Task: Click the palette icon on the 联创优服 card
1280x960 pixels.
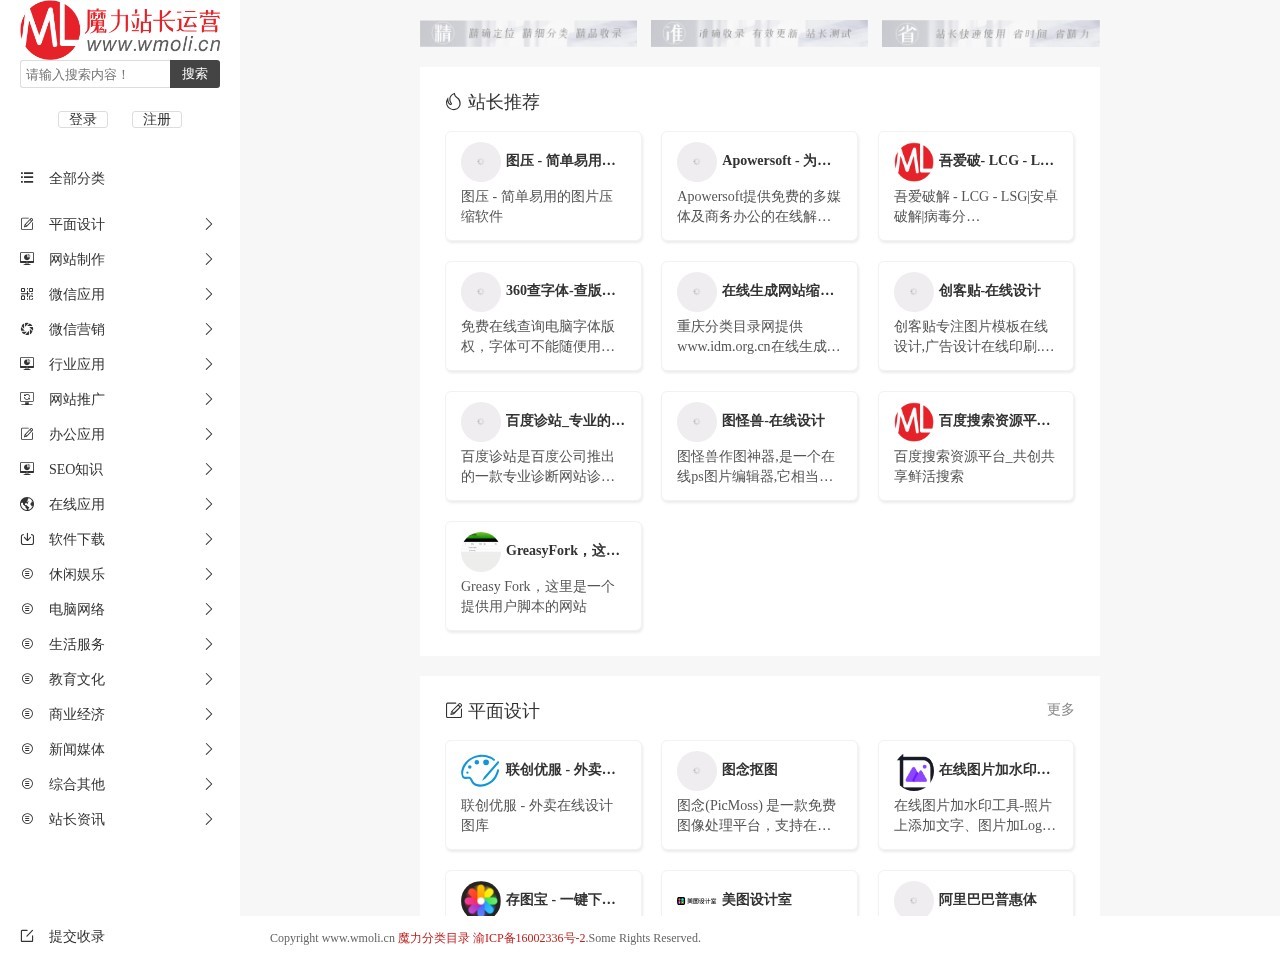Action: point(480,771)
